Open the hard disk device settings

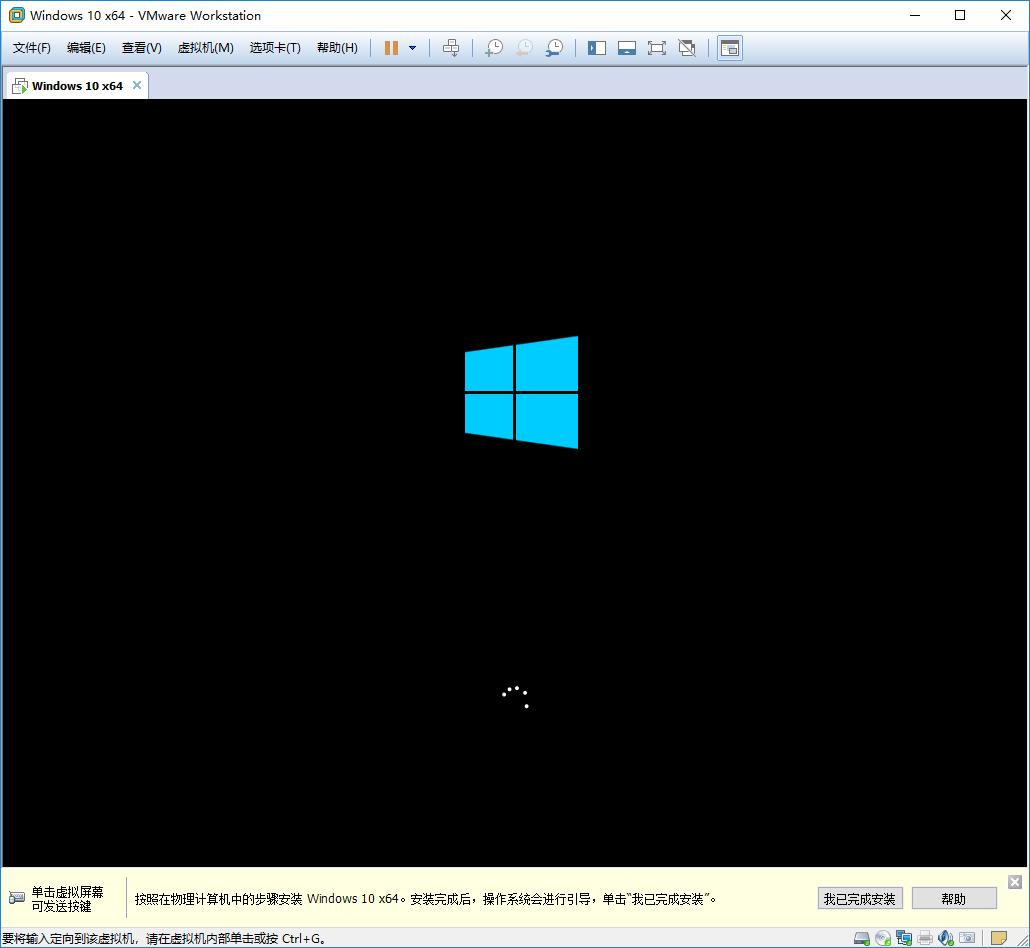pos(862,938)
